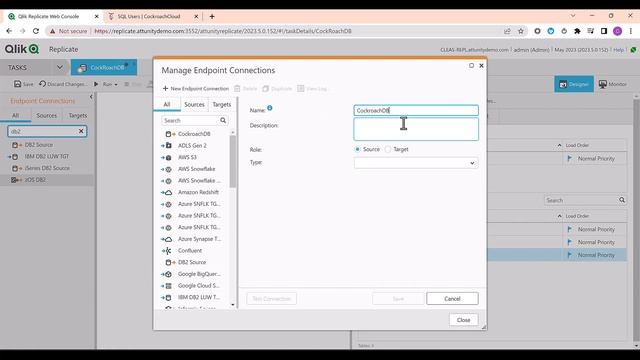
Task: Click Discard Changes in toolbar
Action: coord(62,84)
